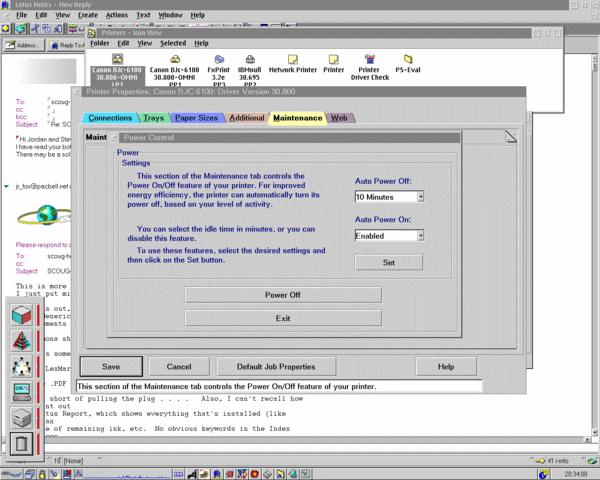Viewport: 600px width, 480px height.
Task: Open Default Job Properties
Action: point(276,366)
